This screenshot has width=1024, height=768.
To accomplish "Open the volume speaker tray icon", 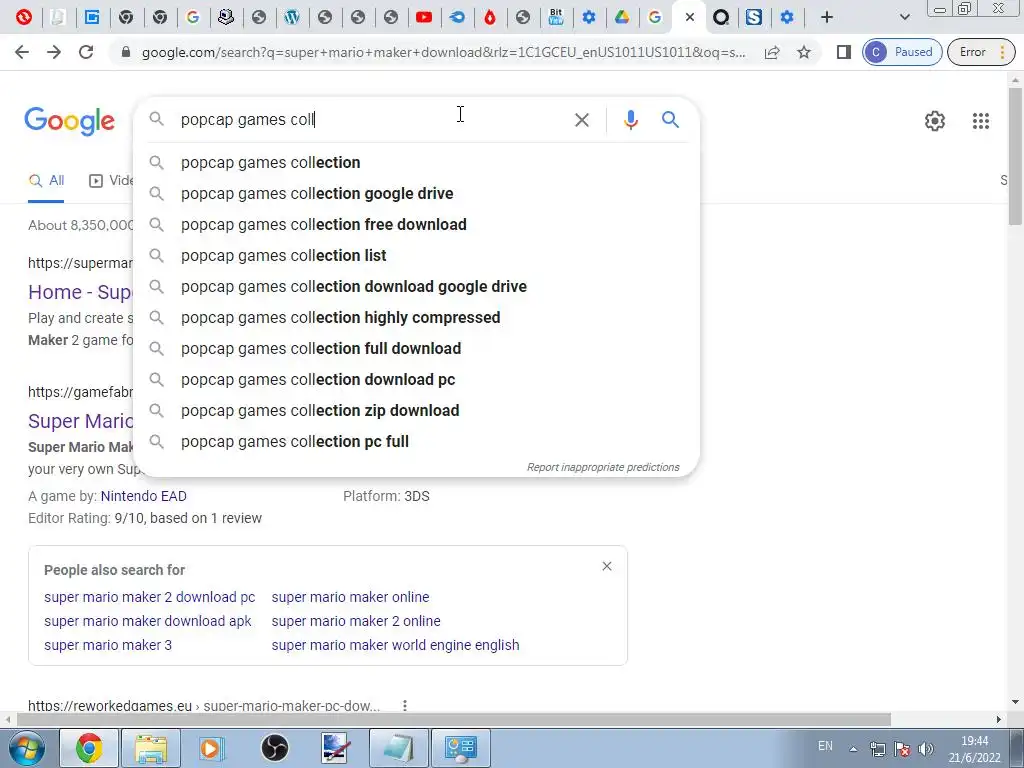I will click(925, 749).
